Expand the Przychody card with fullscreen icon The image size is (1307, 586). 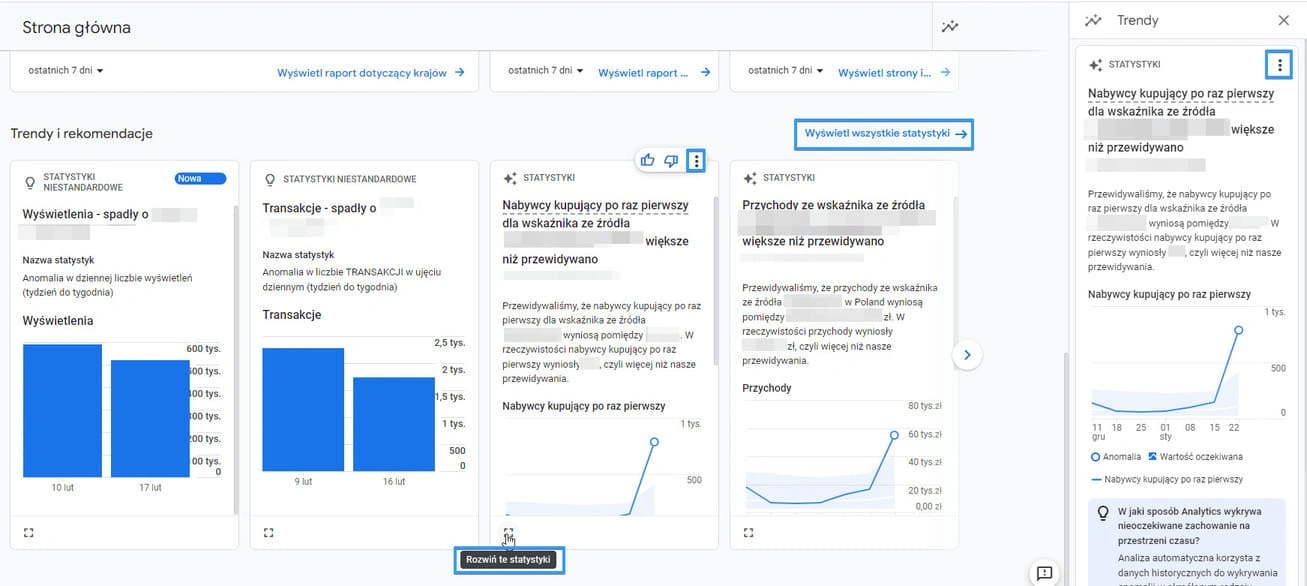click(749, 533)
